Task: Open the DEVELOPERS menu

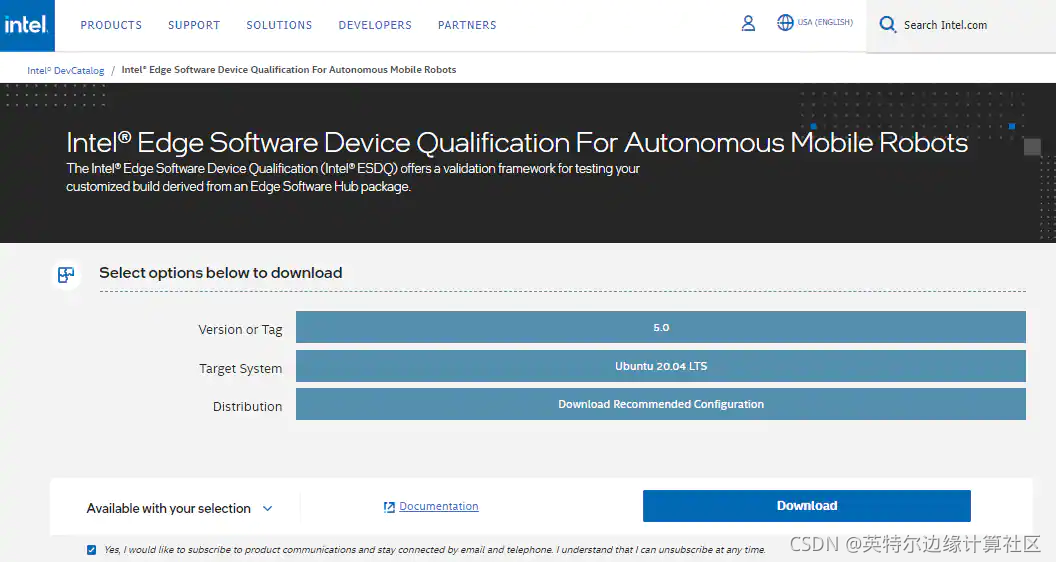Action: point(375,25)
